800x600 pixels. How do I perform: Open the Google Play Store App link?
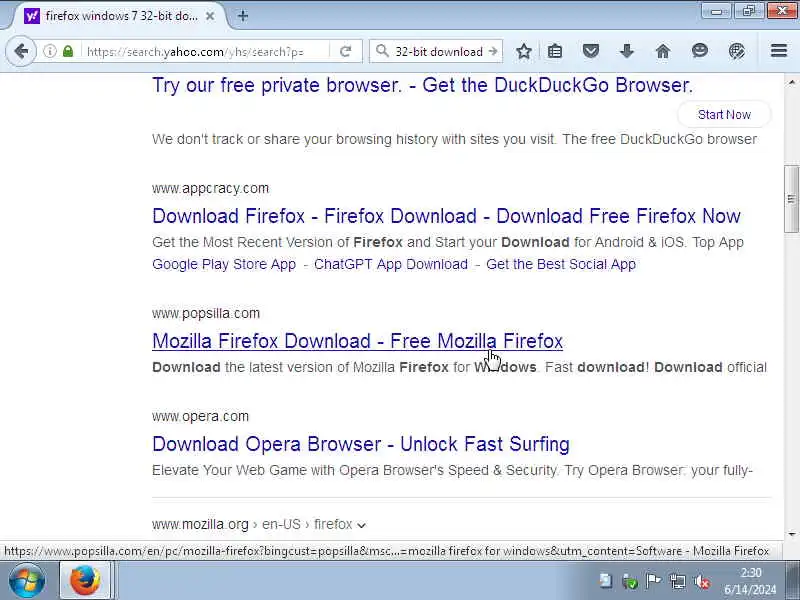coord(224,264)
